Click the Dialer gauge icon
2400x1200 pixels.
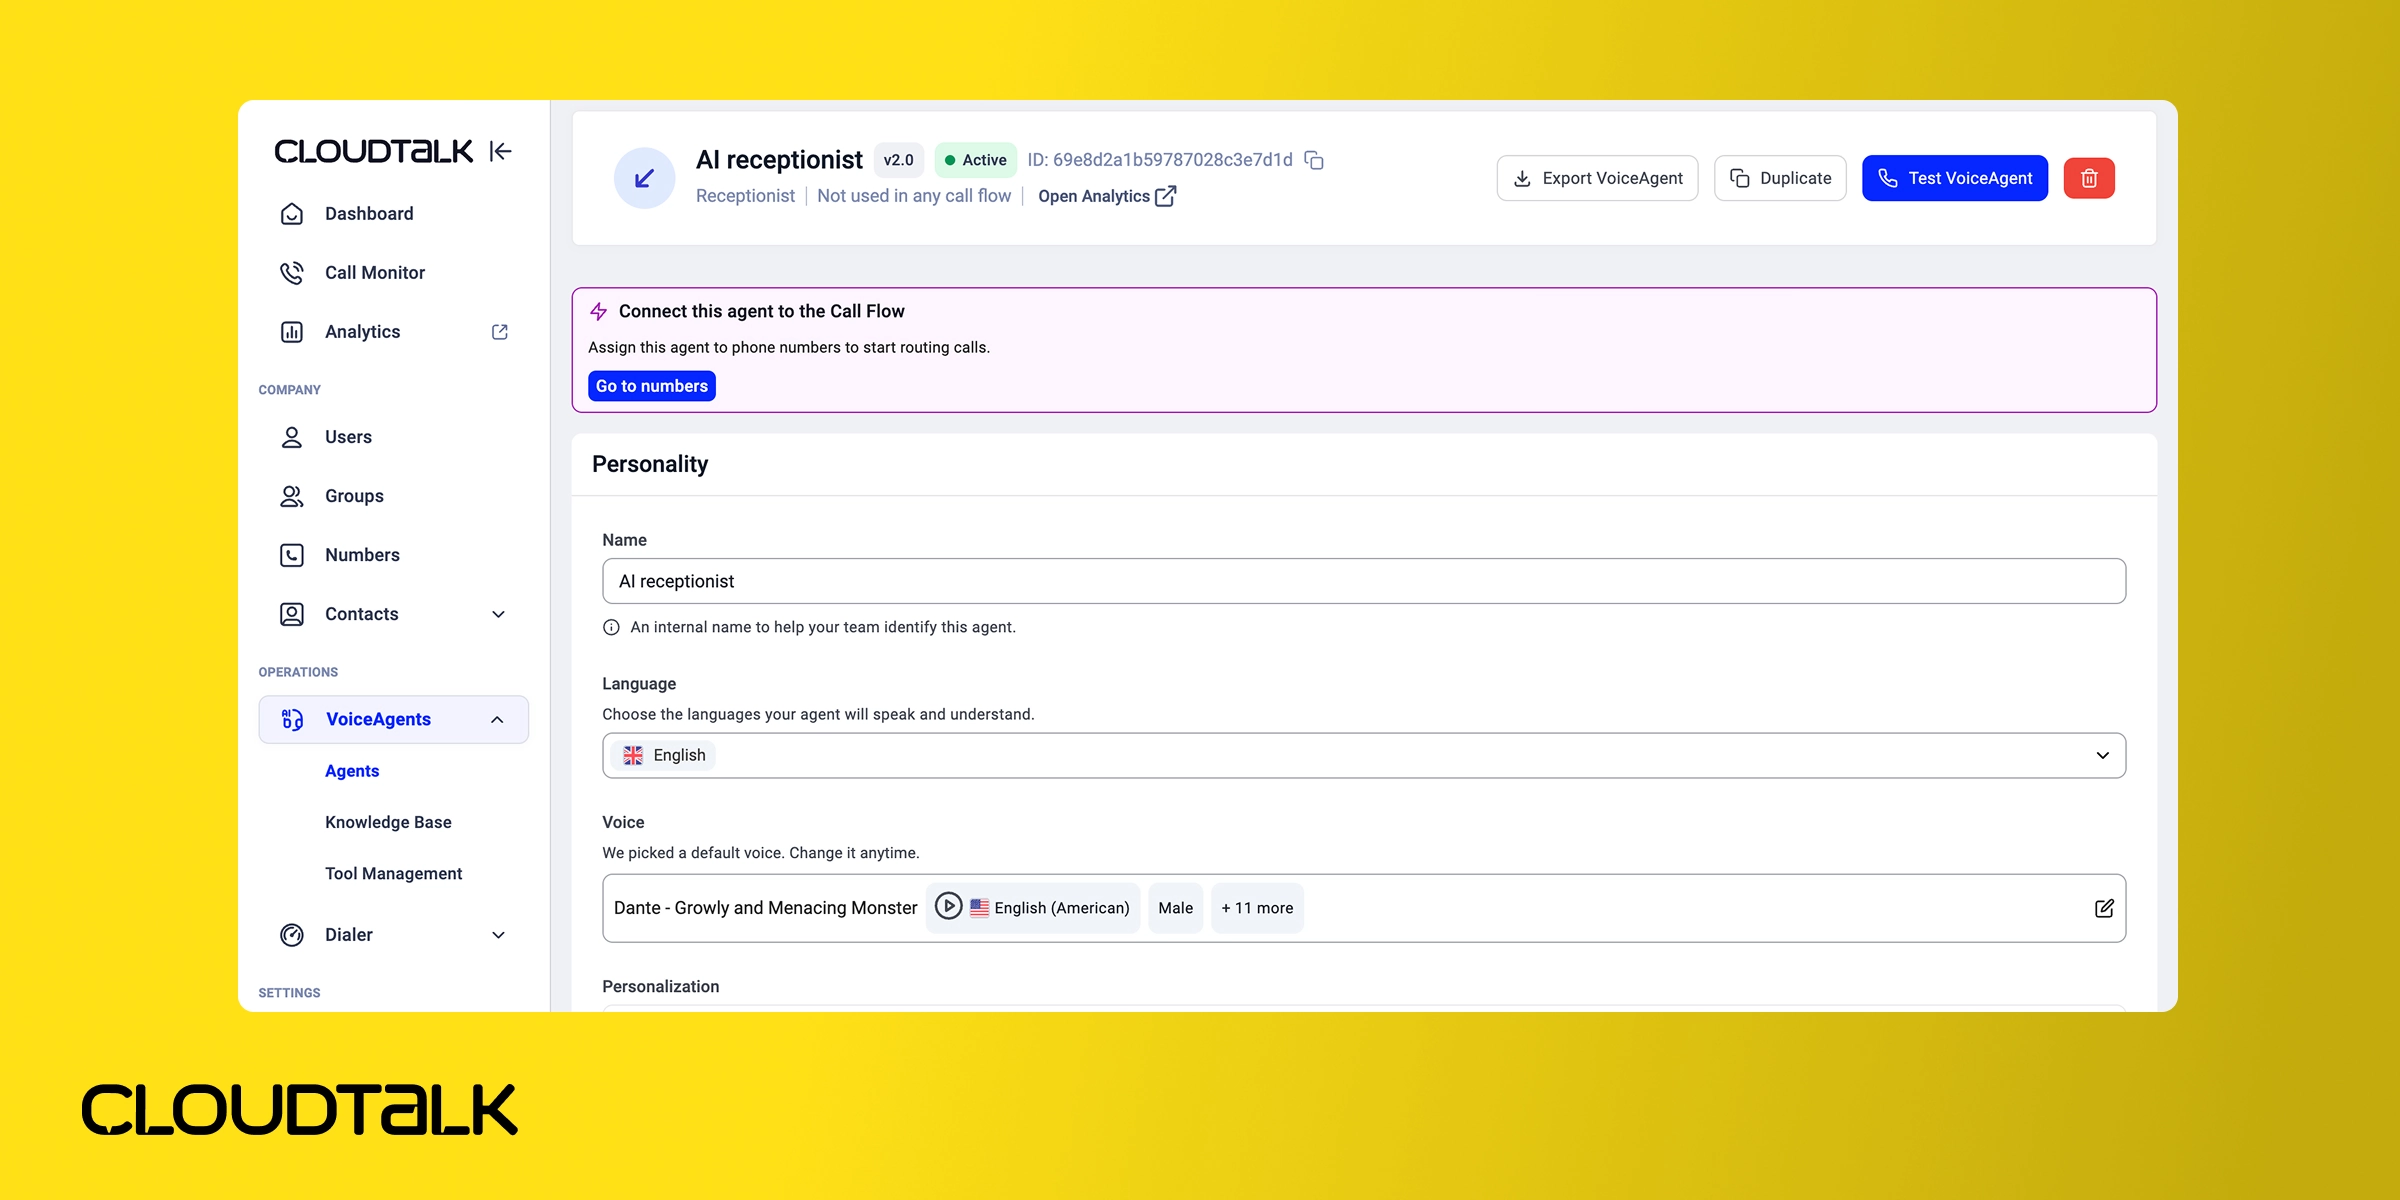click(292, 935)
